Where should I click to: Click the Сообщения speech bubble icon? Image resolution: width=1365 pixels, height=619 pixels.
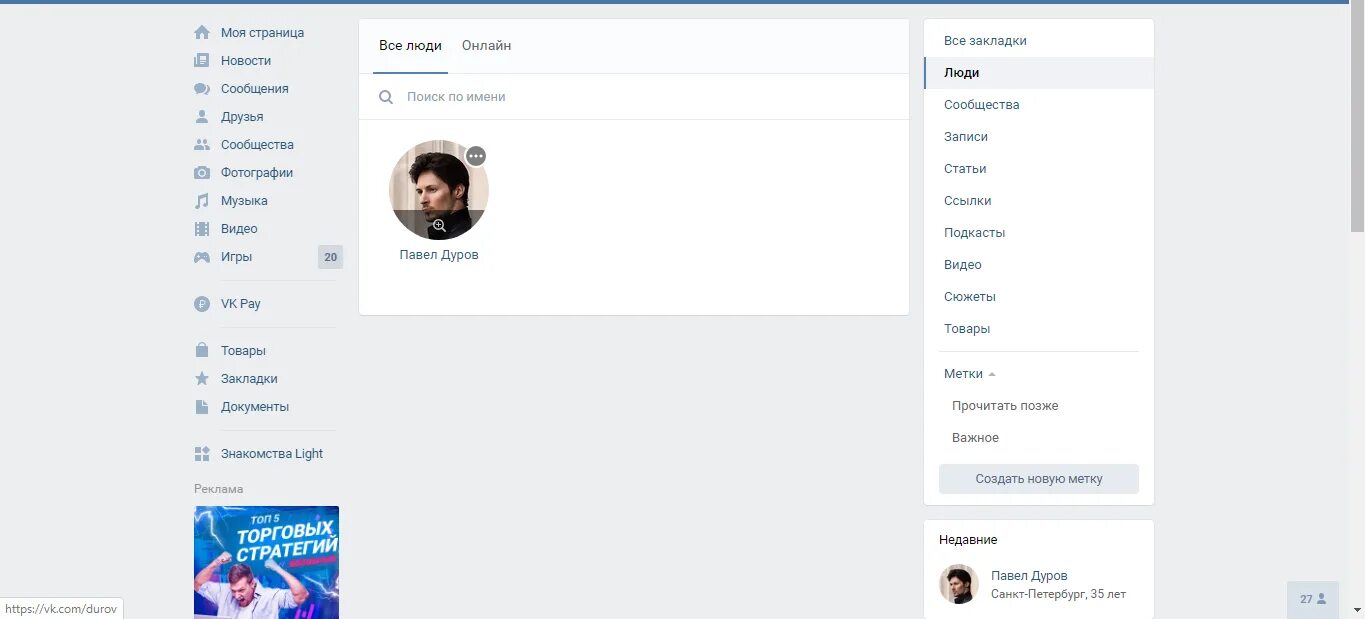click(202, 89)
